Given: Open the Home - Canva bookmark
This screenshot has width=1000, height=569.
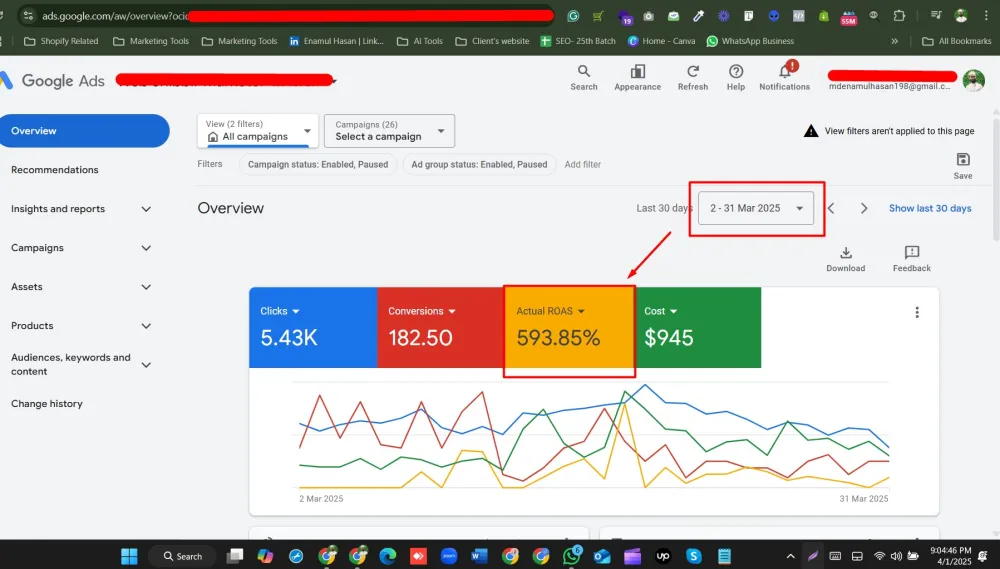Looking at the screenshot, I should coord(662,41).
